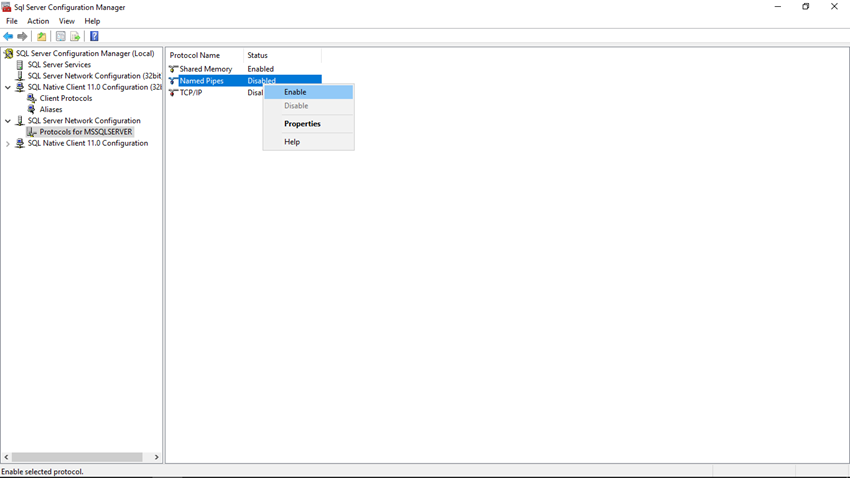
Task: Click the Named Pipes protocol icon
Action: coord(173,81)
